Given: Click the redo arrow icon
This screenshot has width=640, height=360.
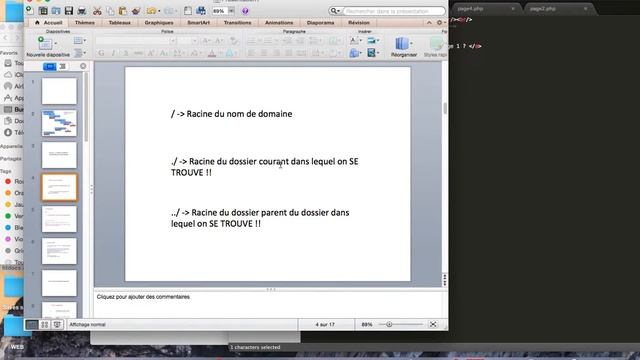Looking at the screenshot, I should point(168,11).
